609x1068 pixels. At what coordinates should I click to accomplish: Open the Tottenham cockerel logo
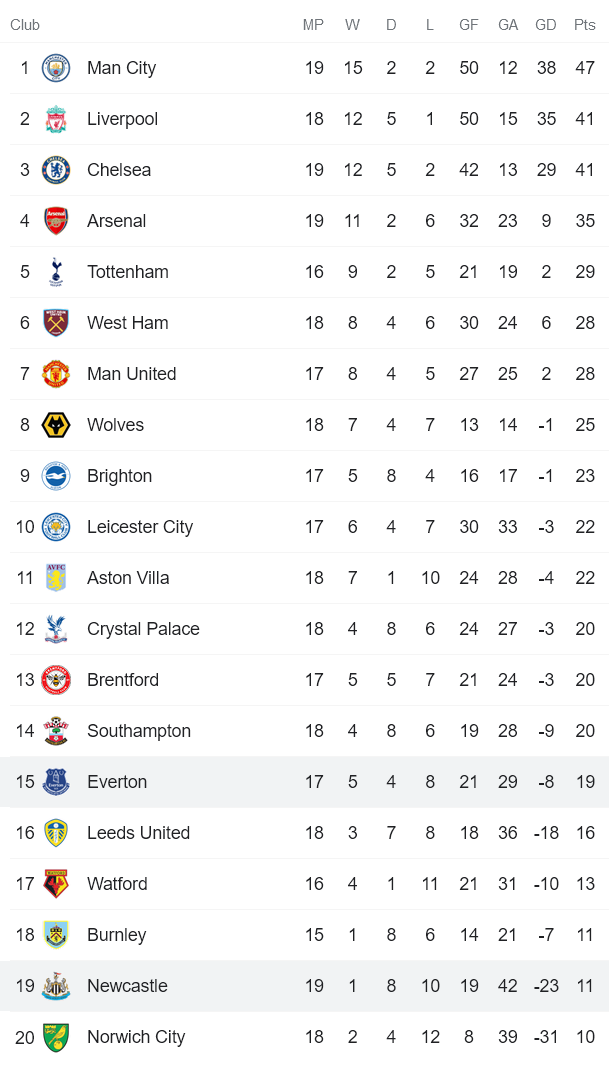coord(56,272)
